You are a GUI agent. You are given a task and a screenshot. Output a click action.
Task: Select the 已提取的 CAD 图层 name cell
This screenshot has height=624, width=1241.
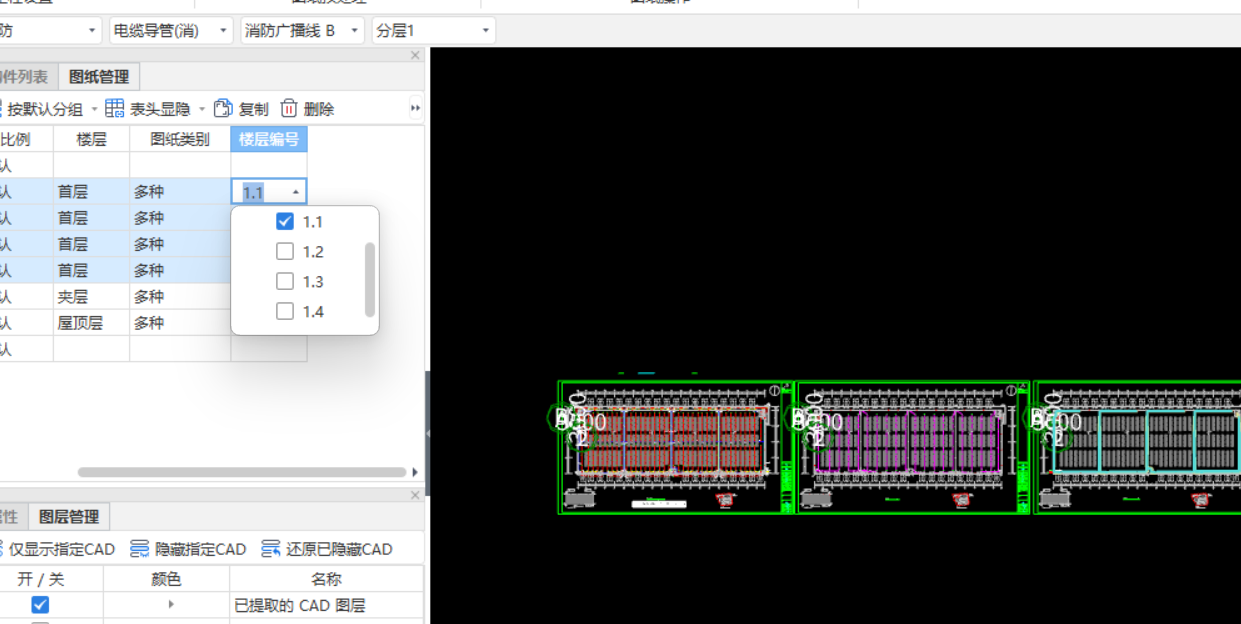(326, 604)
